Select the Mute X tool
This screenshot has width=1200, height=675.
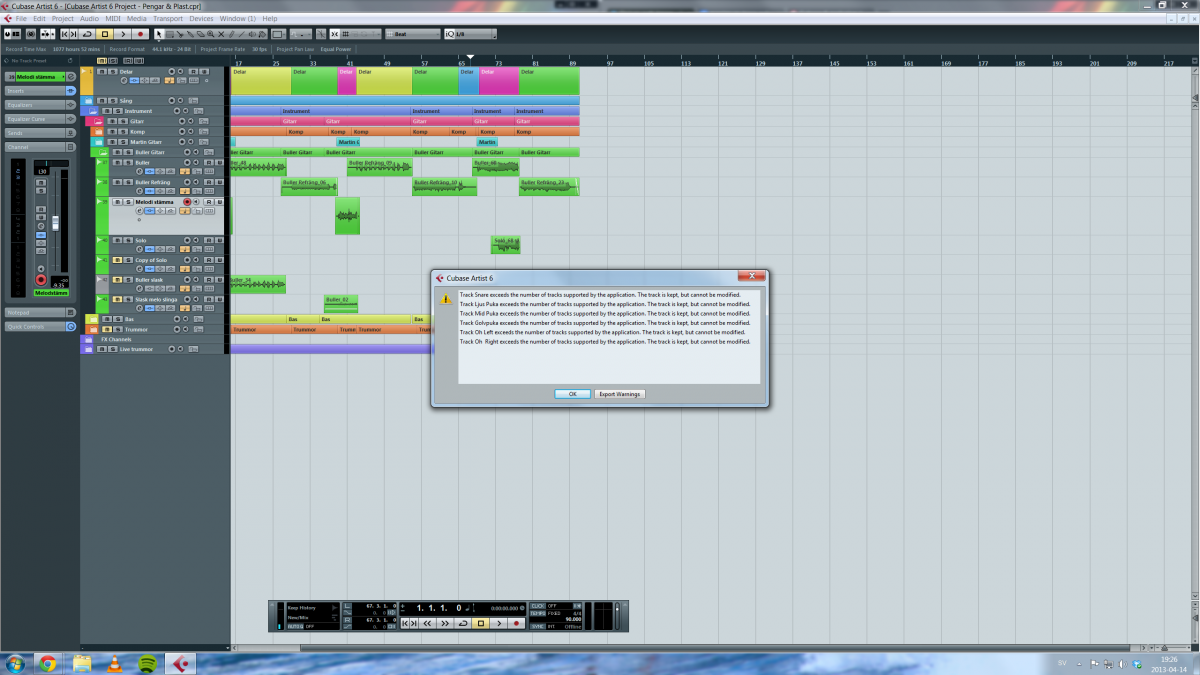coord(221,34)
